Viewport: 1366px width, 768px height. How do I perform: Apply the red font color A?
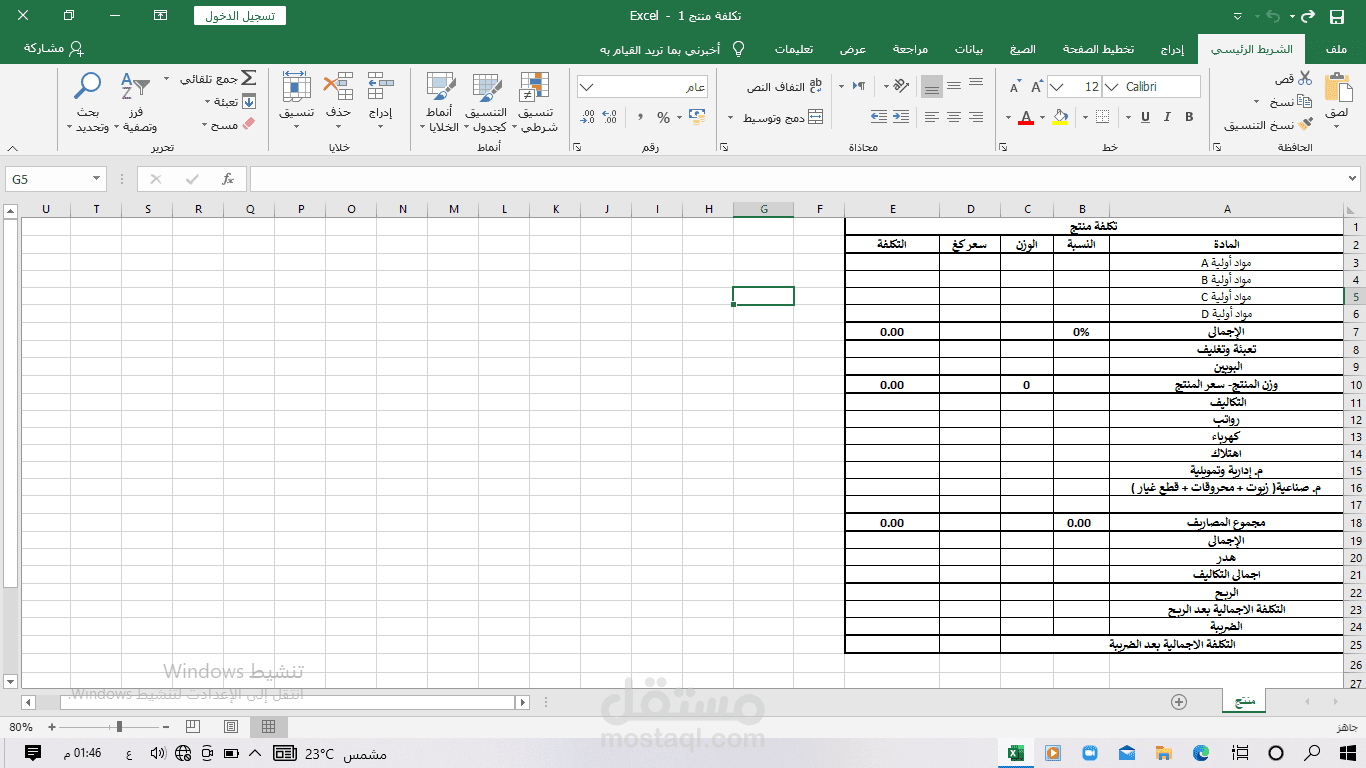pos(1025,117)
